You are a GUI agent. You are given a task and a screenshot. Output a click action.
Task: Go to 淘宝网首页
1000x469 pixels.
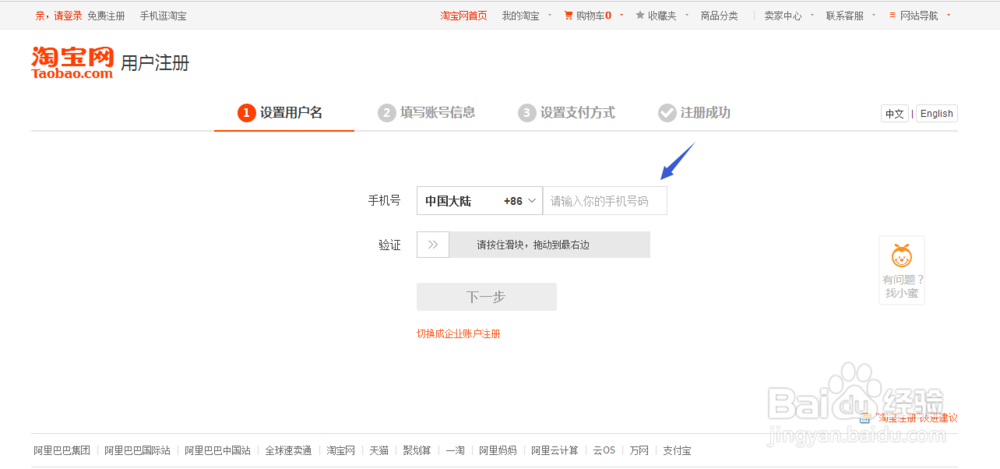click(464, 16)
